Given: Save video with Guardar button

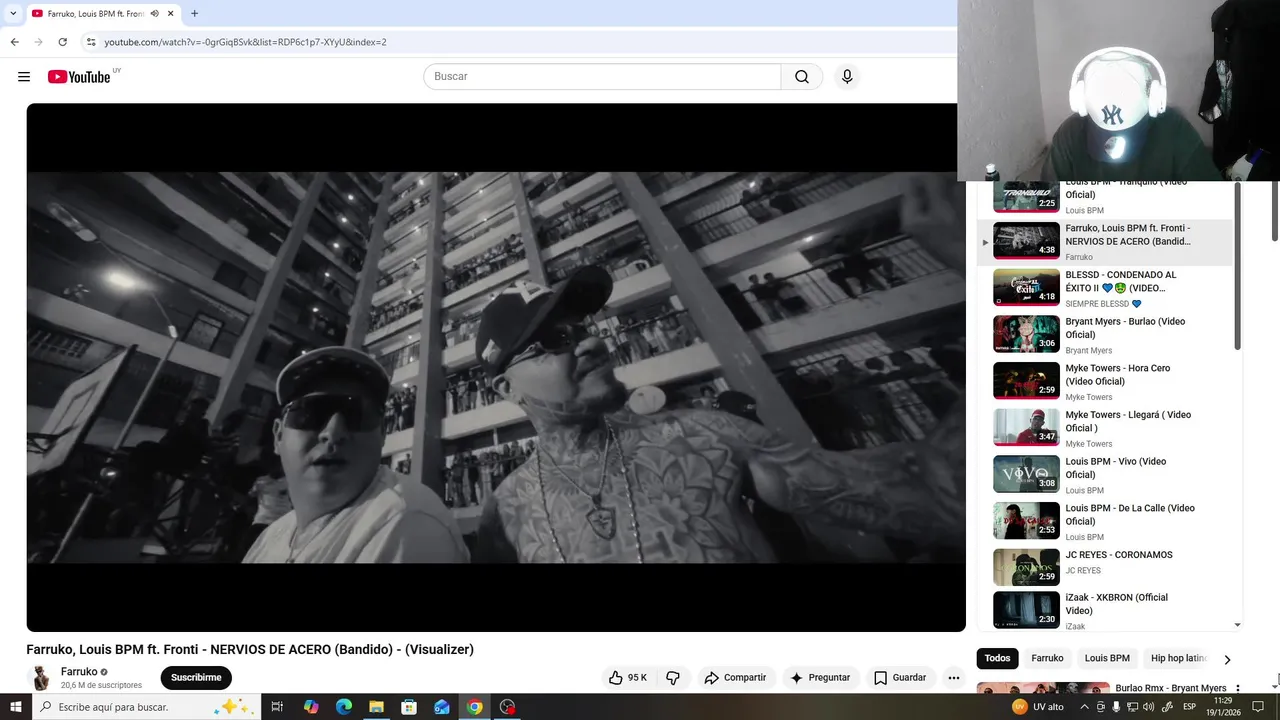Looking at the screenshot, I should coord(900,677).
